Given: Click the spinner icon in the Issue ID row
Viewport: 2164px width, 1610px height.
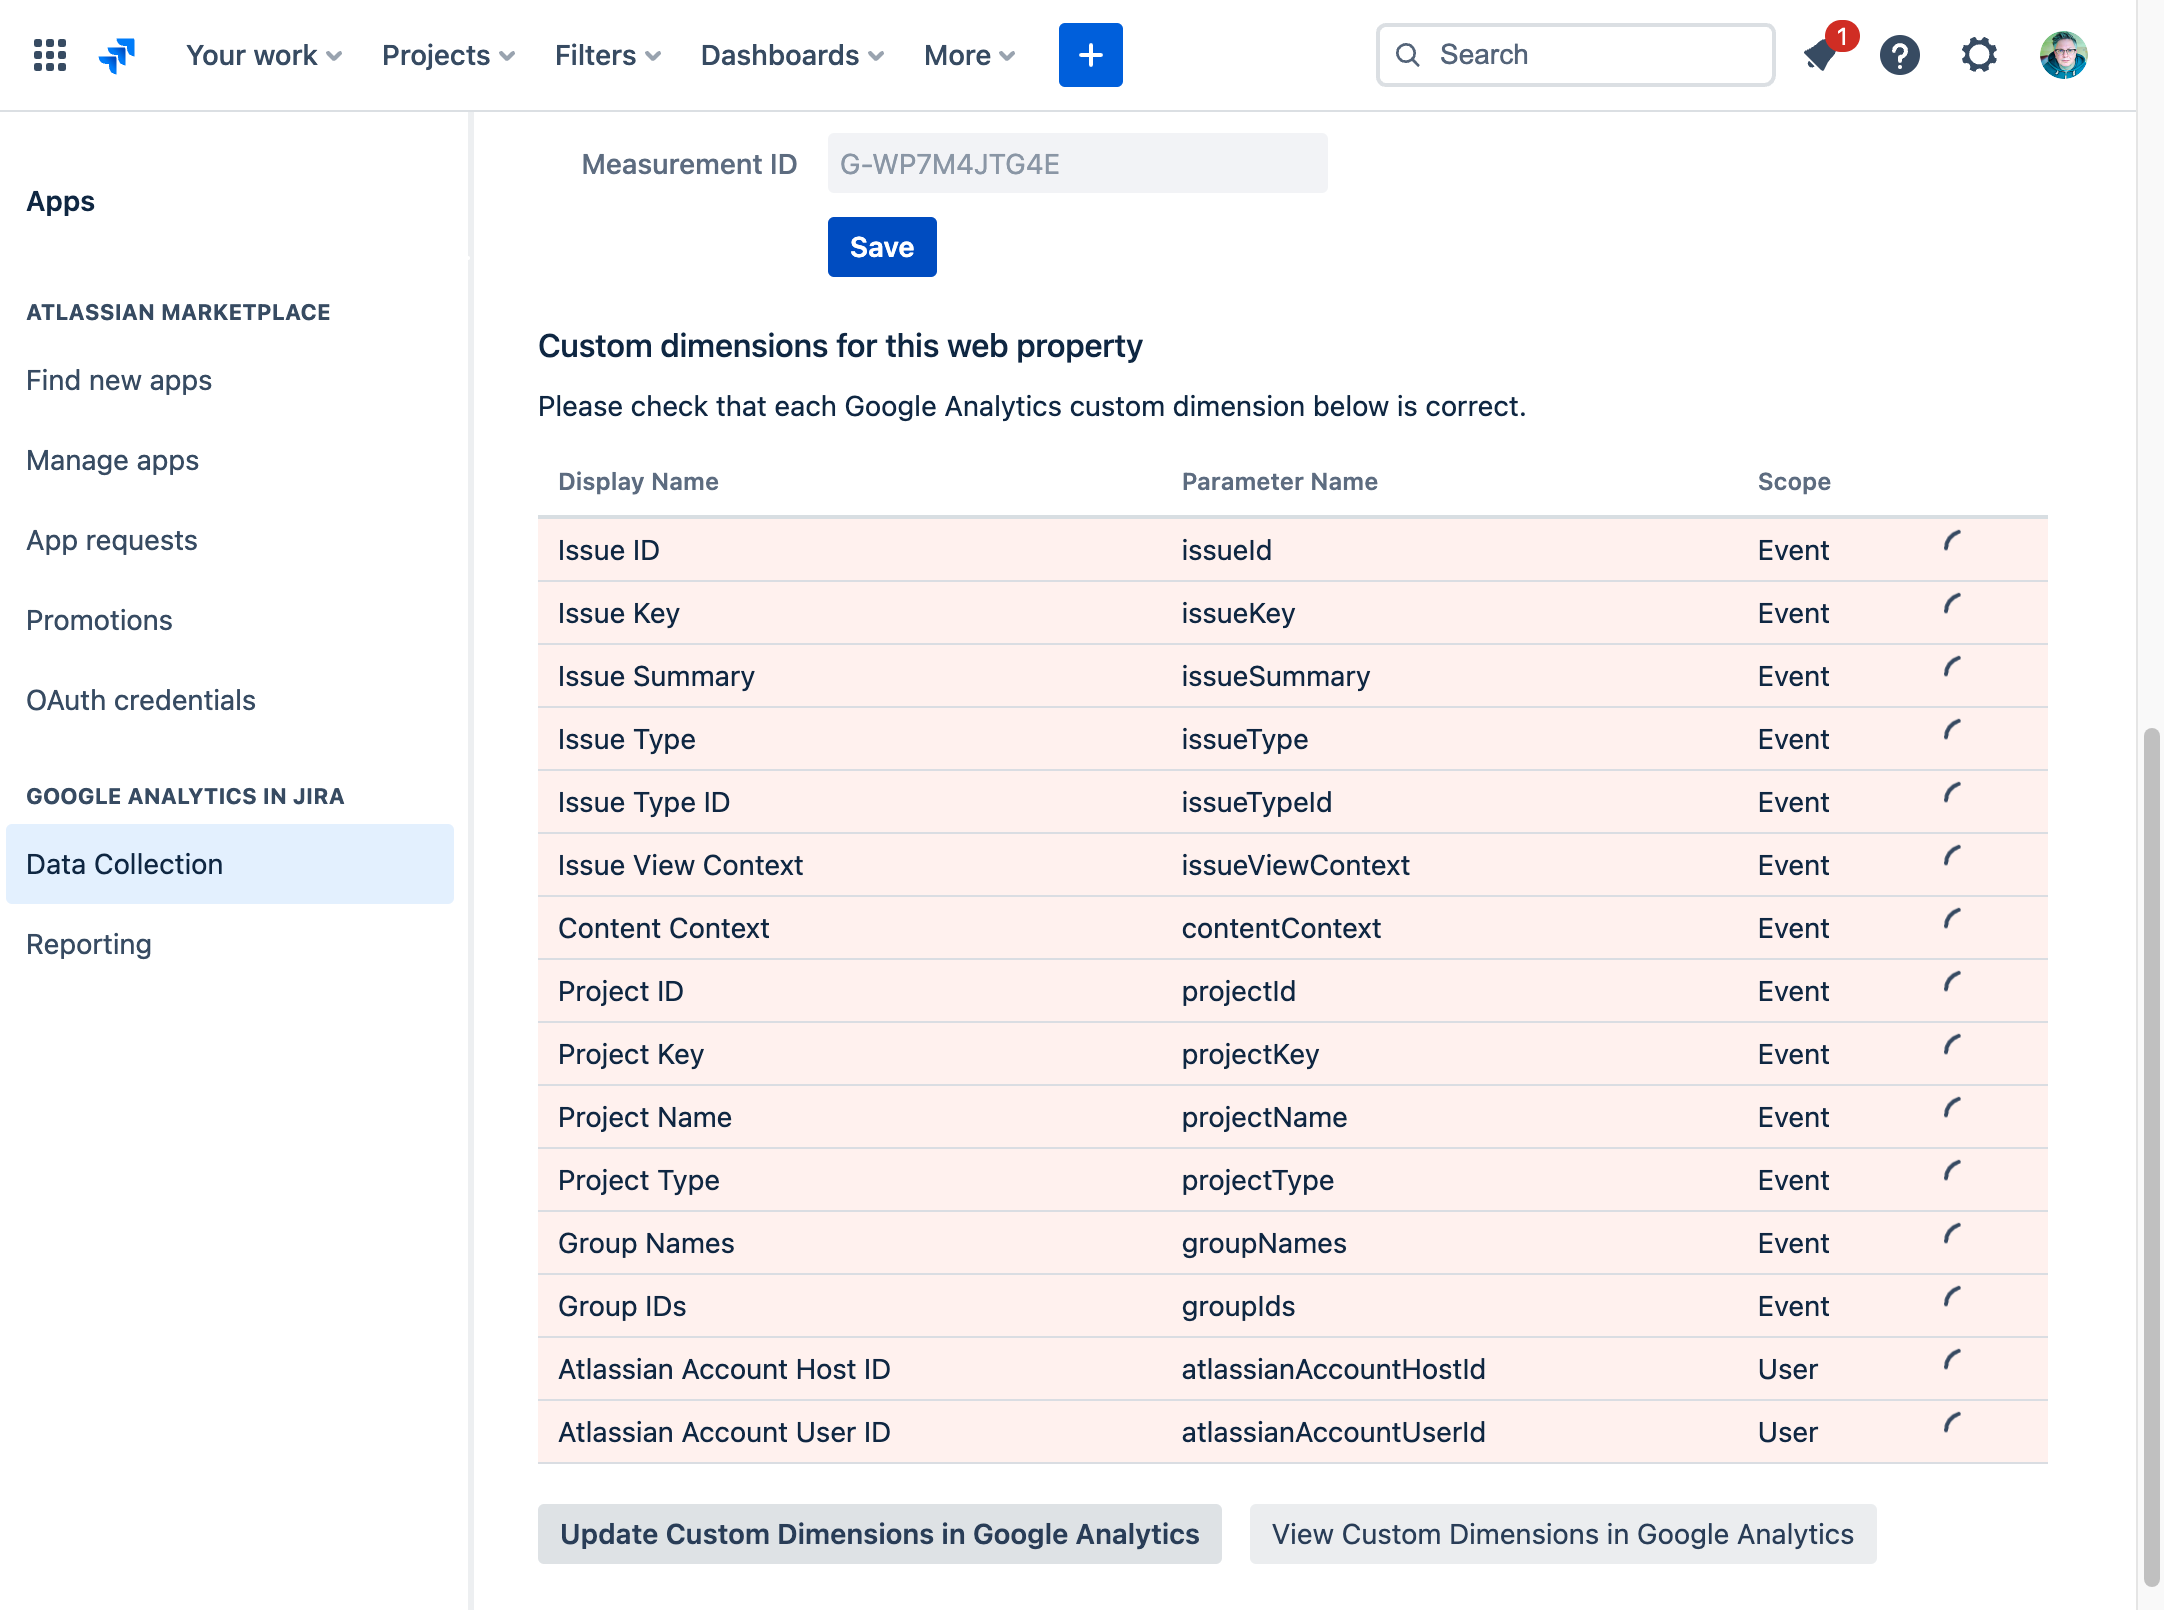Looking at the screenshot, I should pos(1952,542).
